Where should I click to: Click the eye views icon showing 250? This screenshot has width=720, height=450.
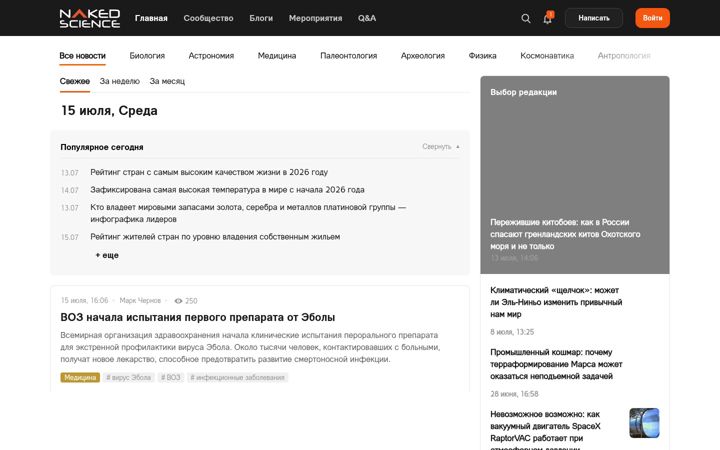tap(178, 301)
